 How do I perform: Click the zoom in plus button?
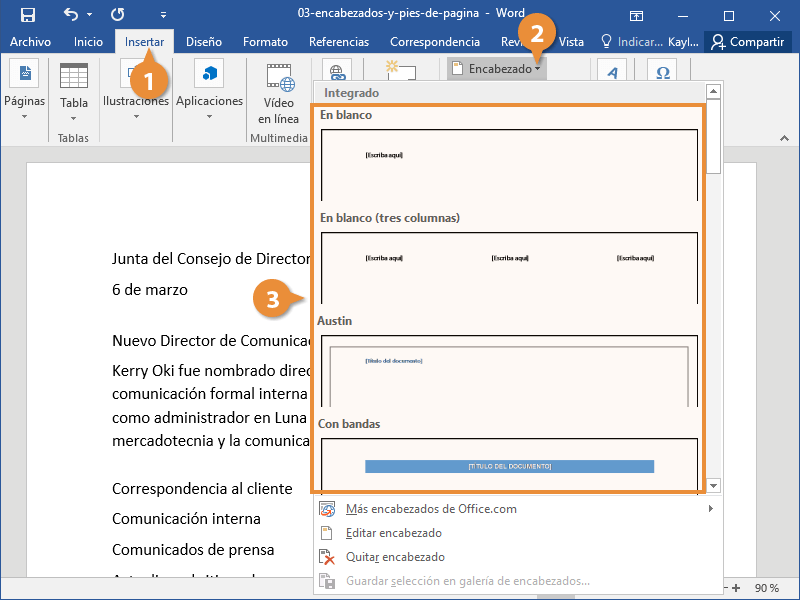pyautogui.click(x=736, y=588)
